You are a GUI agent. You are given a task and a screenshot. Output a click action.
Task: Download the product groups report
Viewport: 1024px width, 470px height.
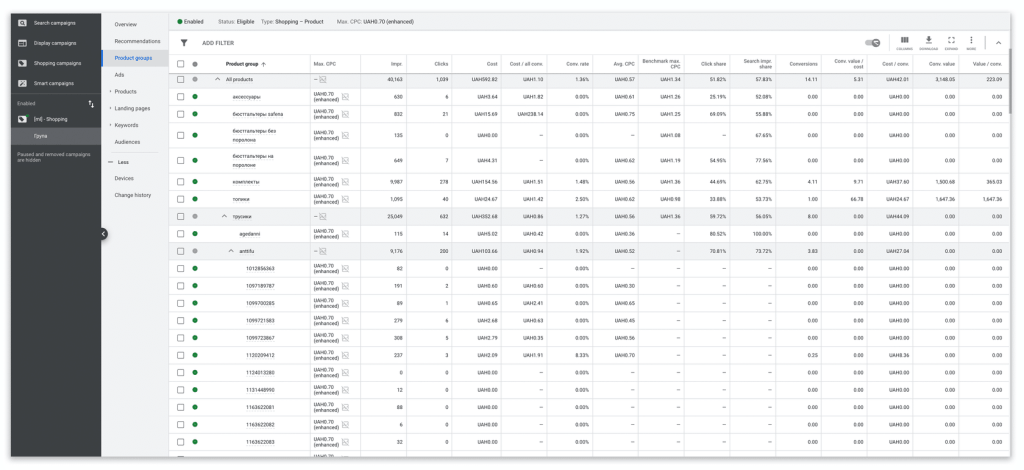click(928, 42)
